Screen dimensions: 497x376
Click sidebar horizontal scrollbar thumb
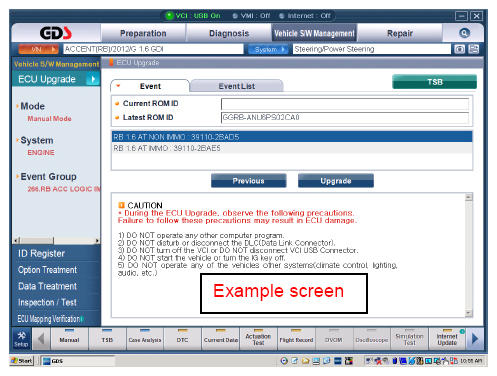(x=37, y=240)
